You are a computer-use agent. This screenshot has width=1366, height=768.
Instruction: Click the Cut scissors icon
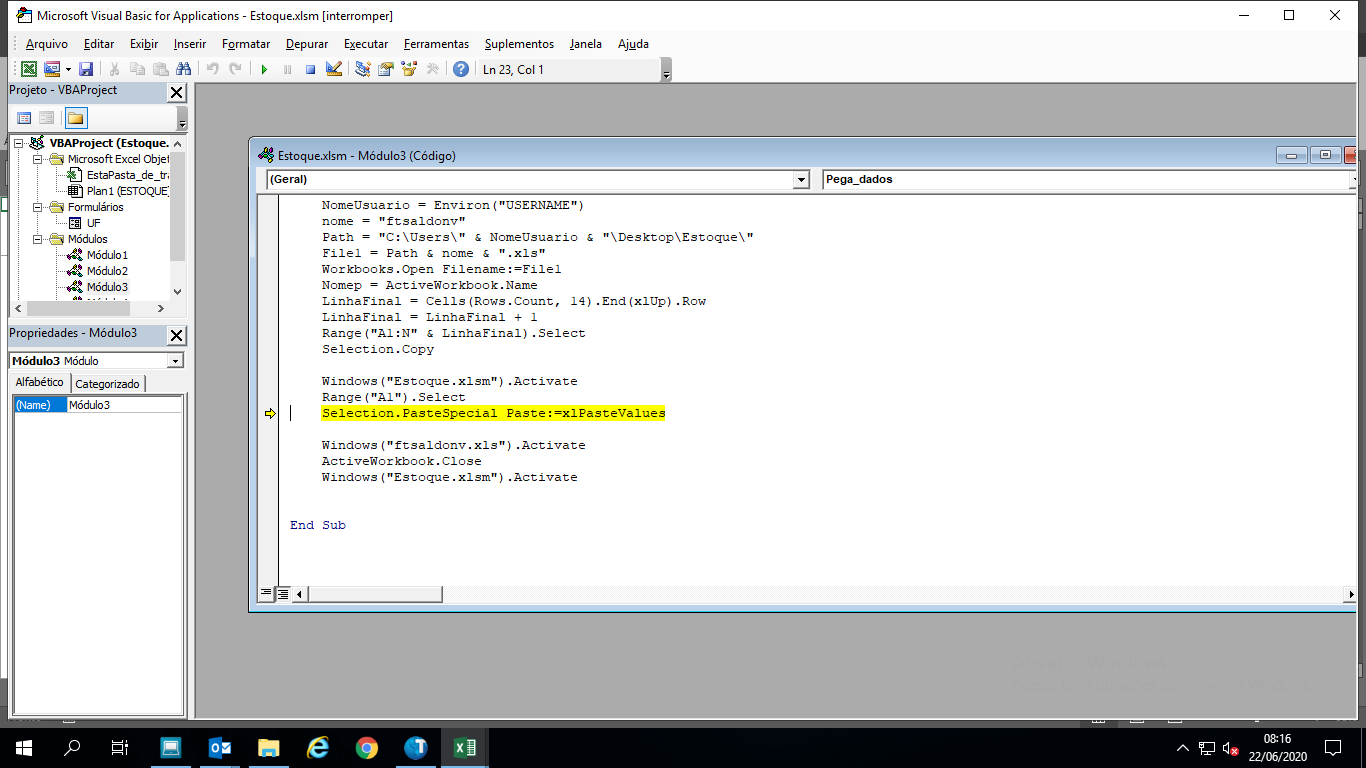(115, 69)
